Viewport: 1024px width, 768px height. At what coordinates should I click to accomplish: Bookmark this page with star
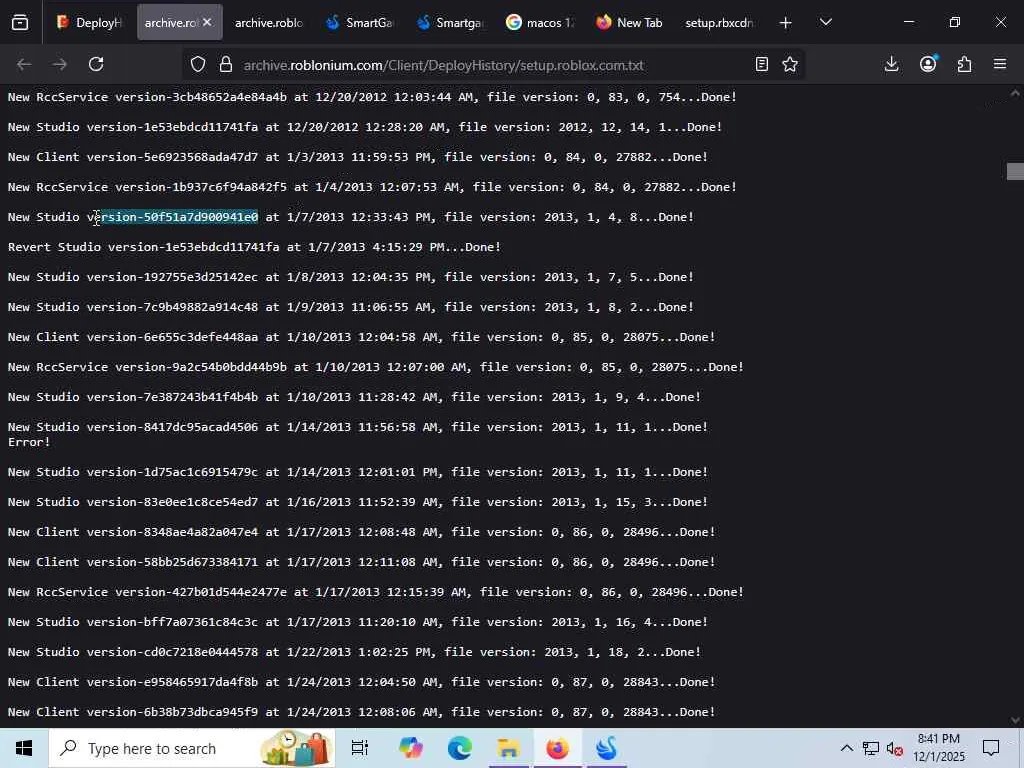point(790,64)
